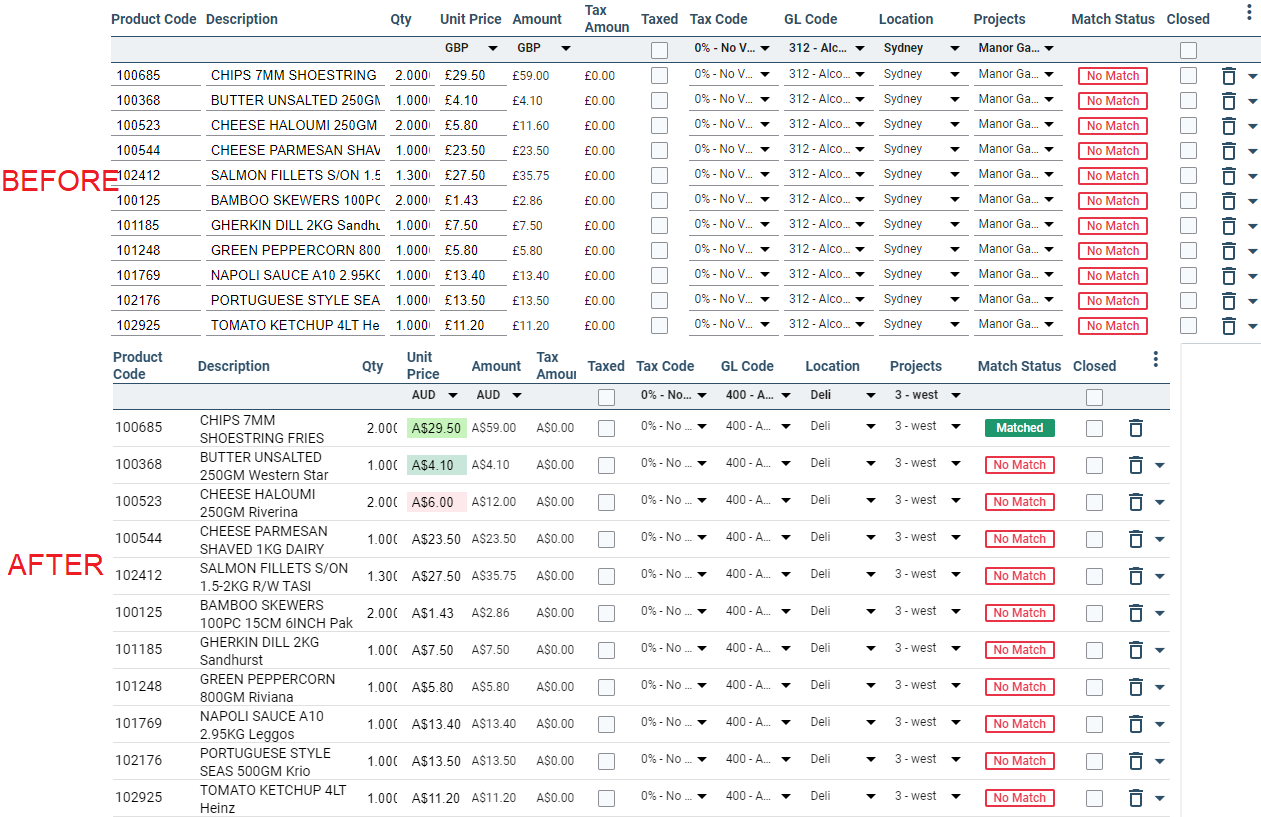Viewport: 1261px width, 817px height.
Task: Click No Match badge on £ chips shoestring row
Action: [1113, 76]
